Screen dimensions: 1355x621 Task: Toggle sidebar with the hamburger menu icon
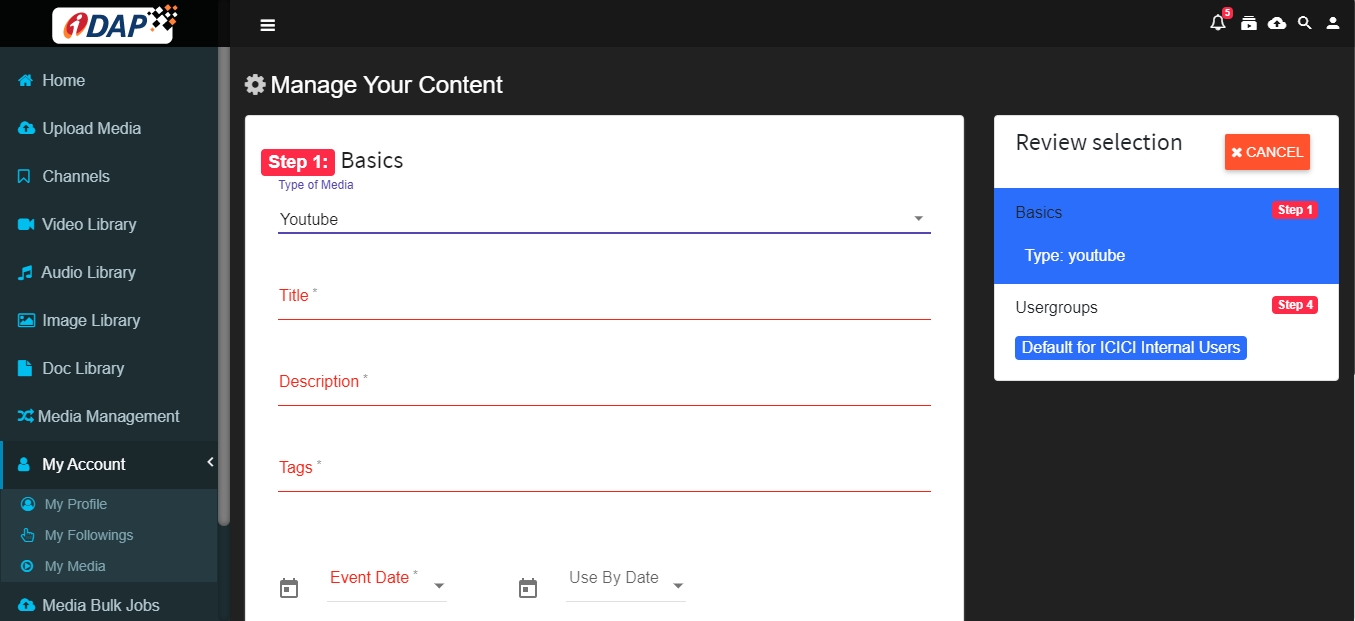coord(267,25)
